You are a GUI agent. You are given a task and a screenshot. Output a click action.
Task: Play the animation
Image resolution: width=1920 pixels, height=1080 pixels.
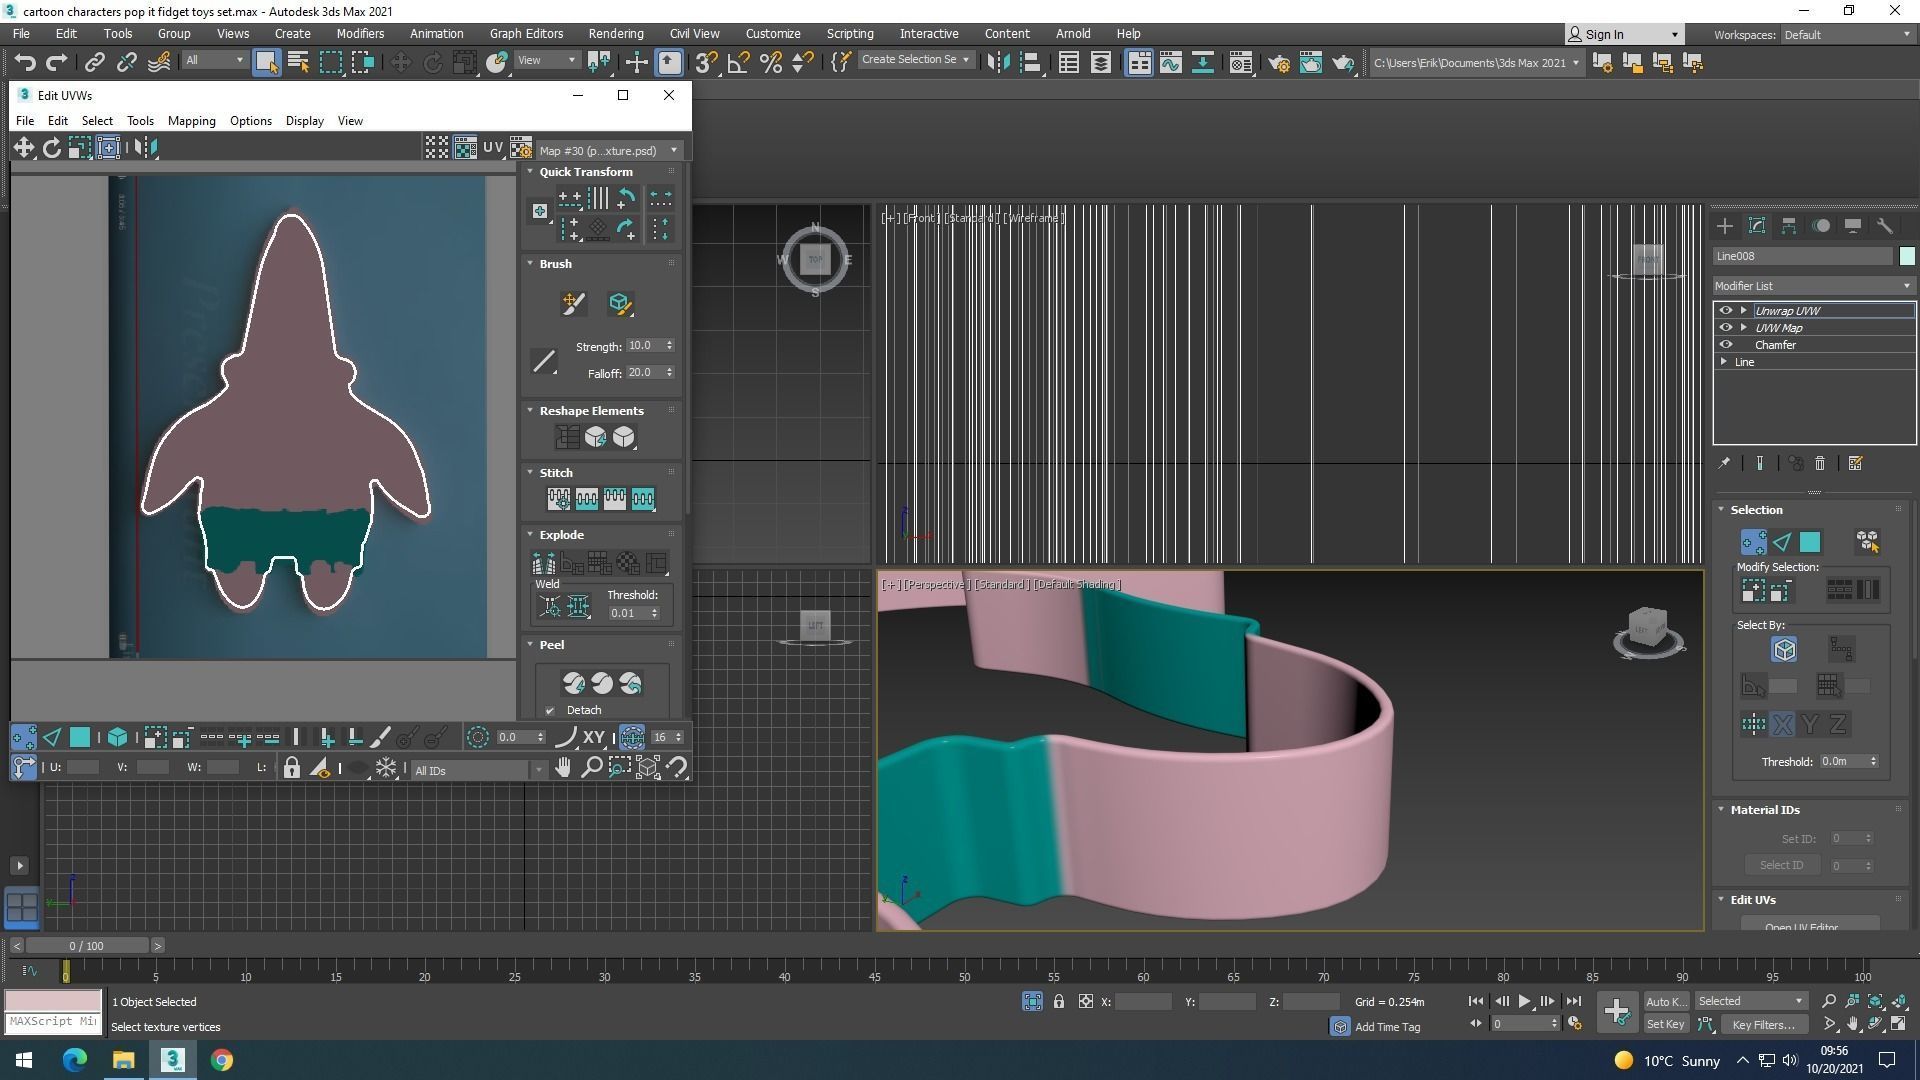click(x=1524, y=1001)
